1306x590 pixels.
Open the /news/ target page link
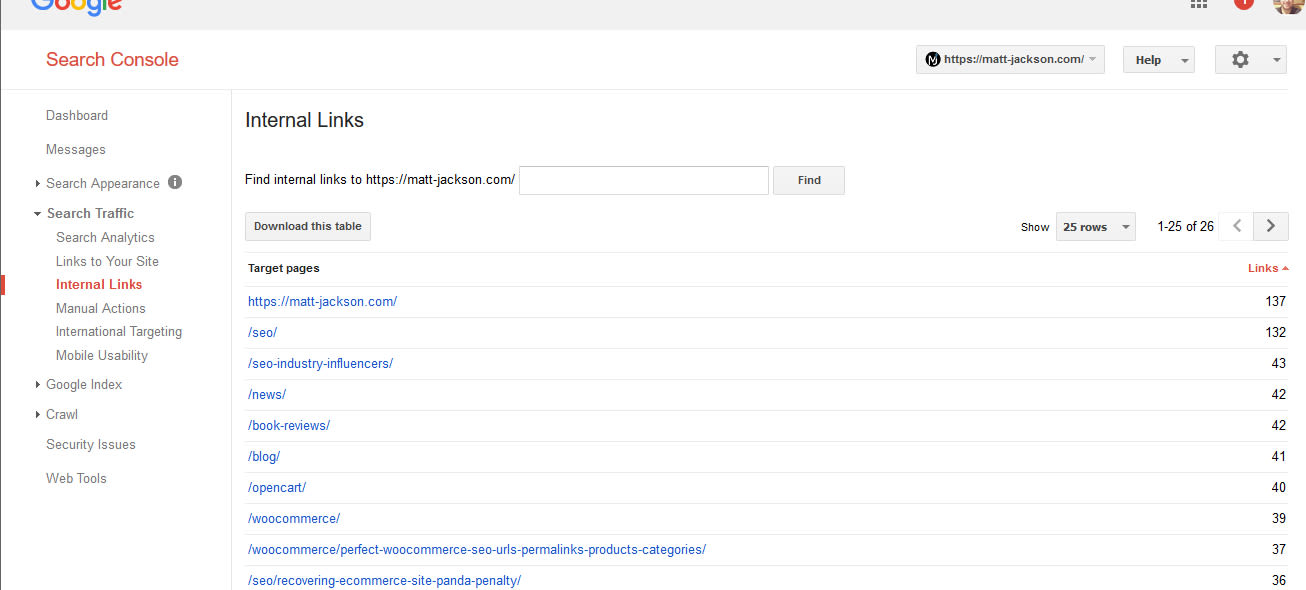click(x=267, y=394)
